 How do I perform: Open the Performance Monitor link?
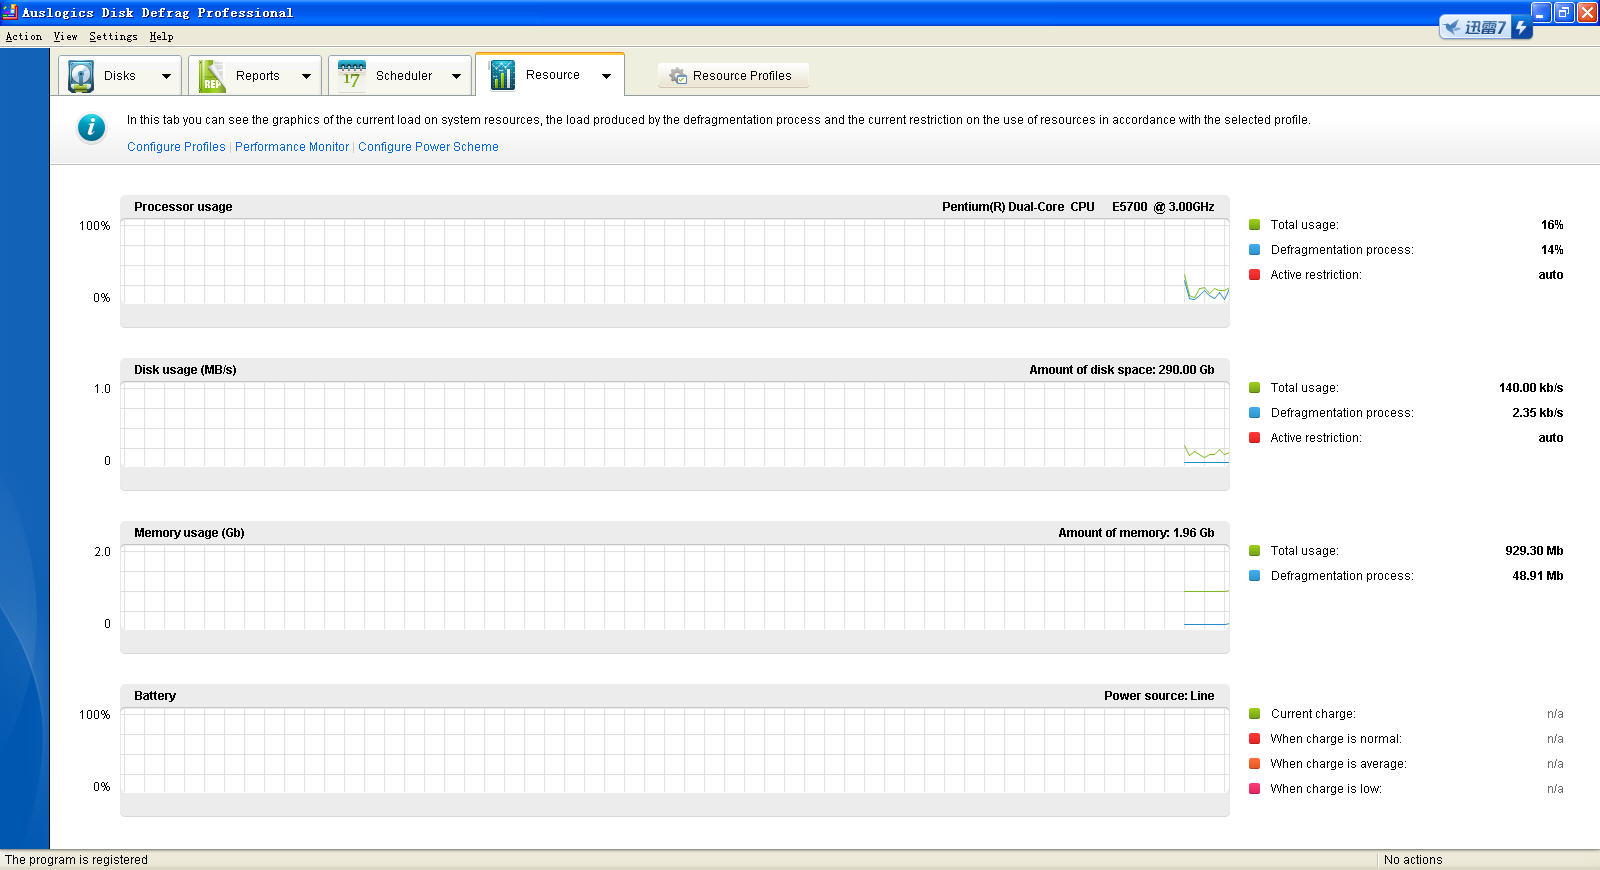click(292, 147)
